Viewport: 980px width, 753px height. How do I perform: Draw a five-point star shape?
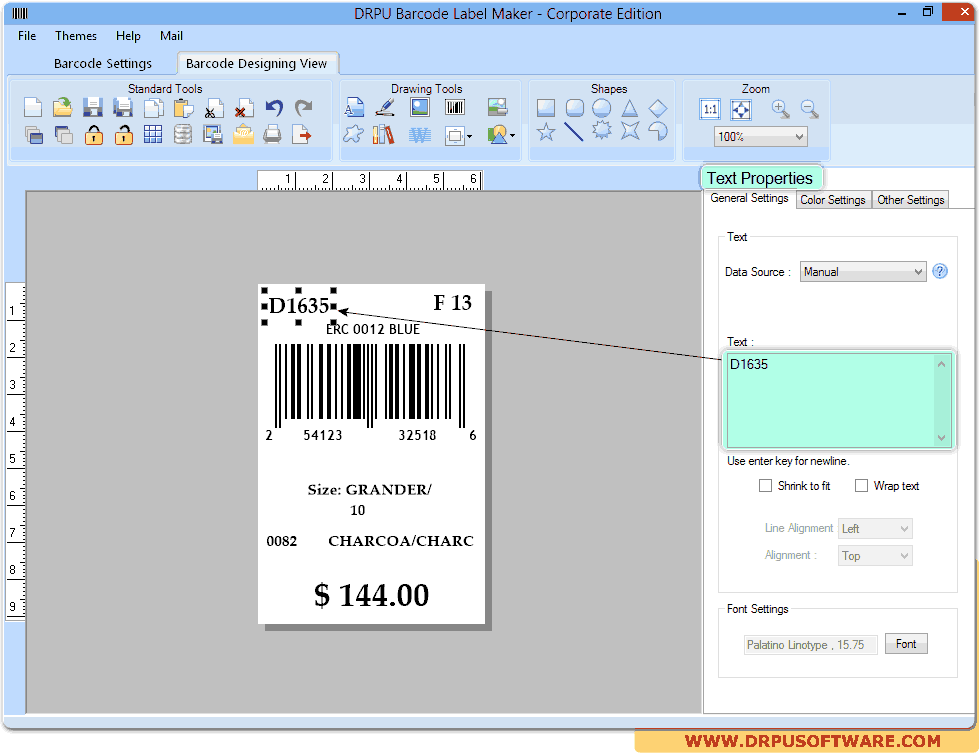click(546, 132)
